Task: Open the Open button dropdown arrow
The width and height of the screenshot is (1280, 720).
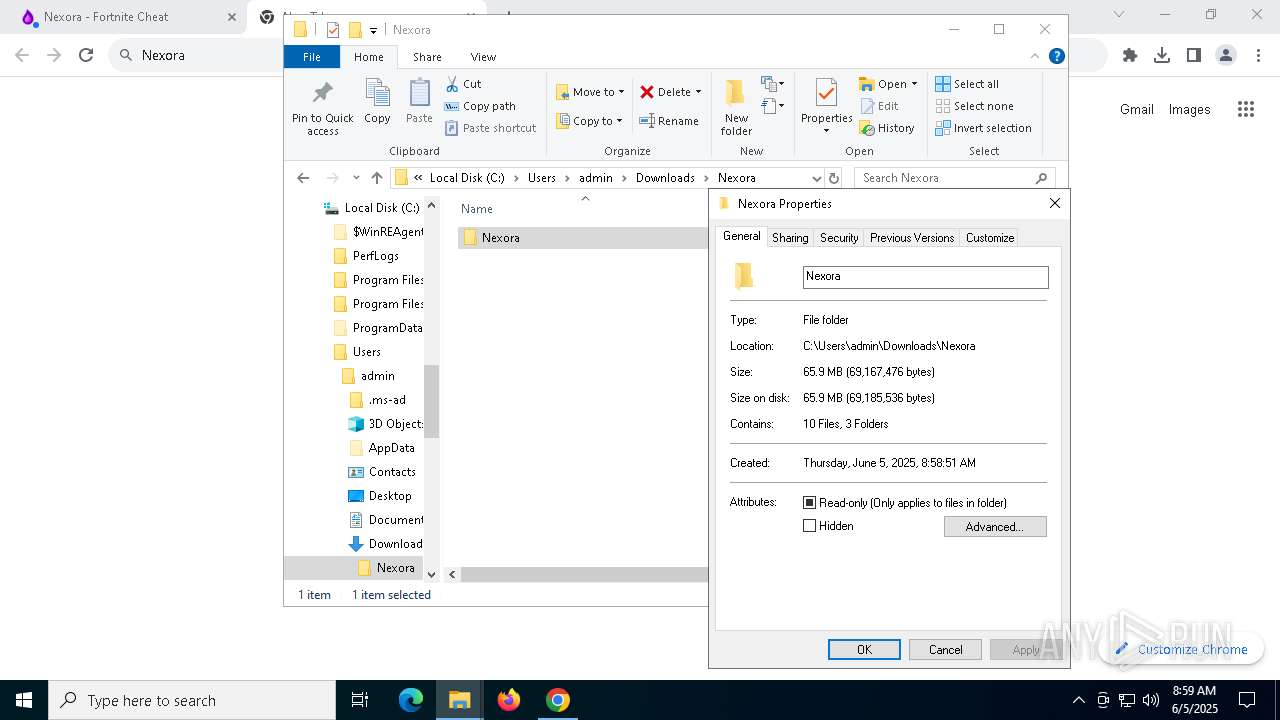Action: pyautogui.click(x=914, y=84)
